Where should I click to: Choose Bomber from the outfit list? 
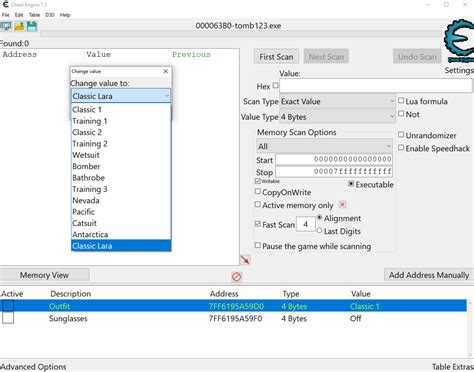121,166
